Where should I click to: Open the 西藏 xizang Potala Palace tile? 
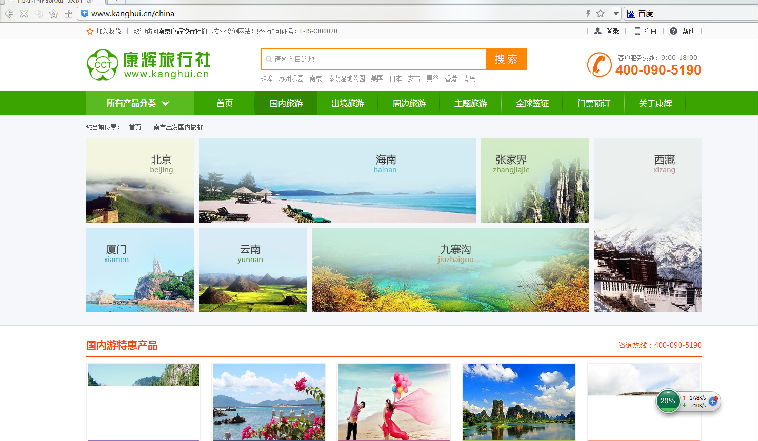[x=648, y=225]
